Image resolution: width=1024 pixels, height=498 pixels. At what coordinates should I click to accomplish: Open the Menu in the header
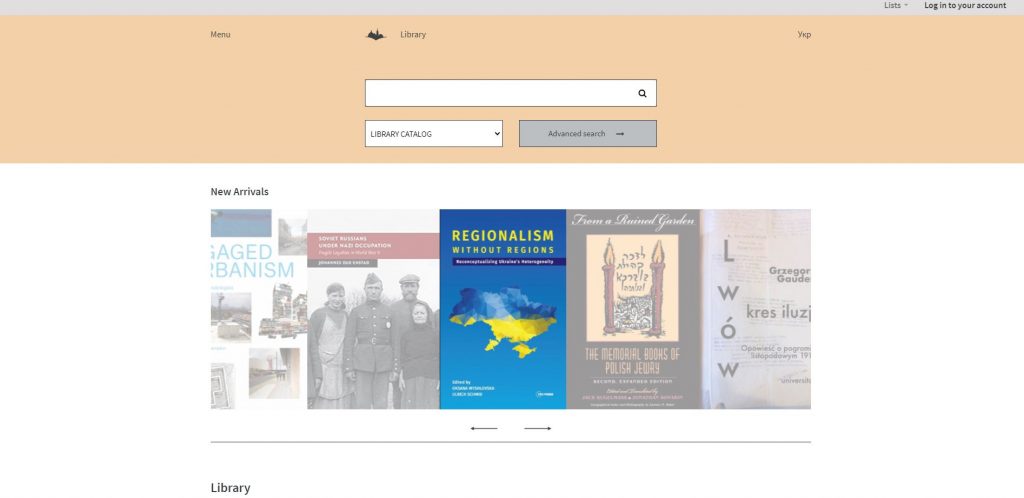(x=220, y=35)
